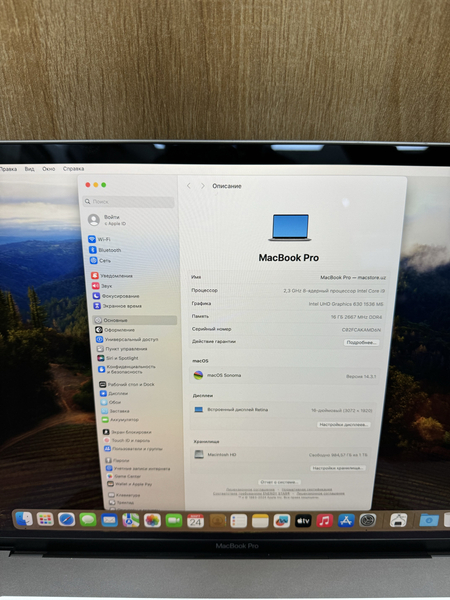Open Настройки дисплеев button

[x=343, y=425]
